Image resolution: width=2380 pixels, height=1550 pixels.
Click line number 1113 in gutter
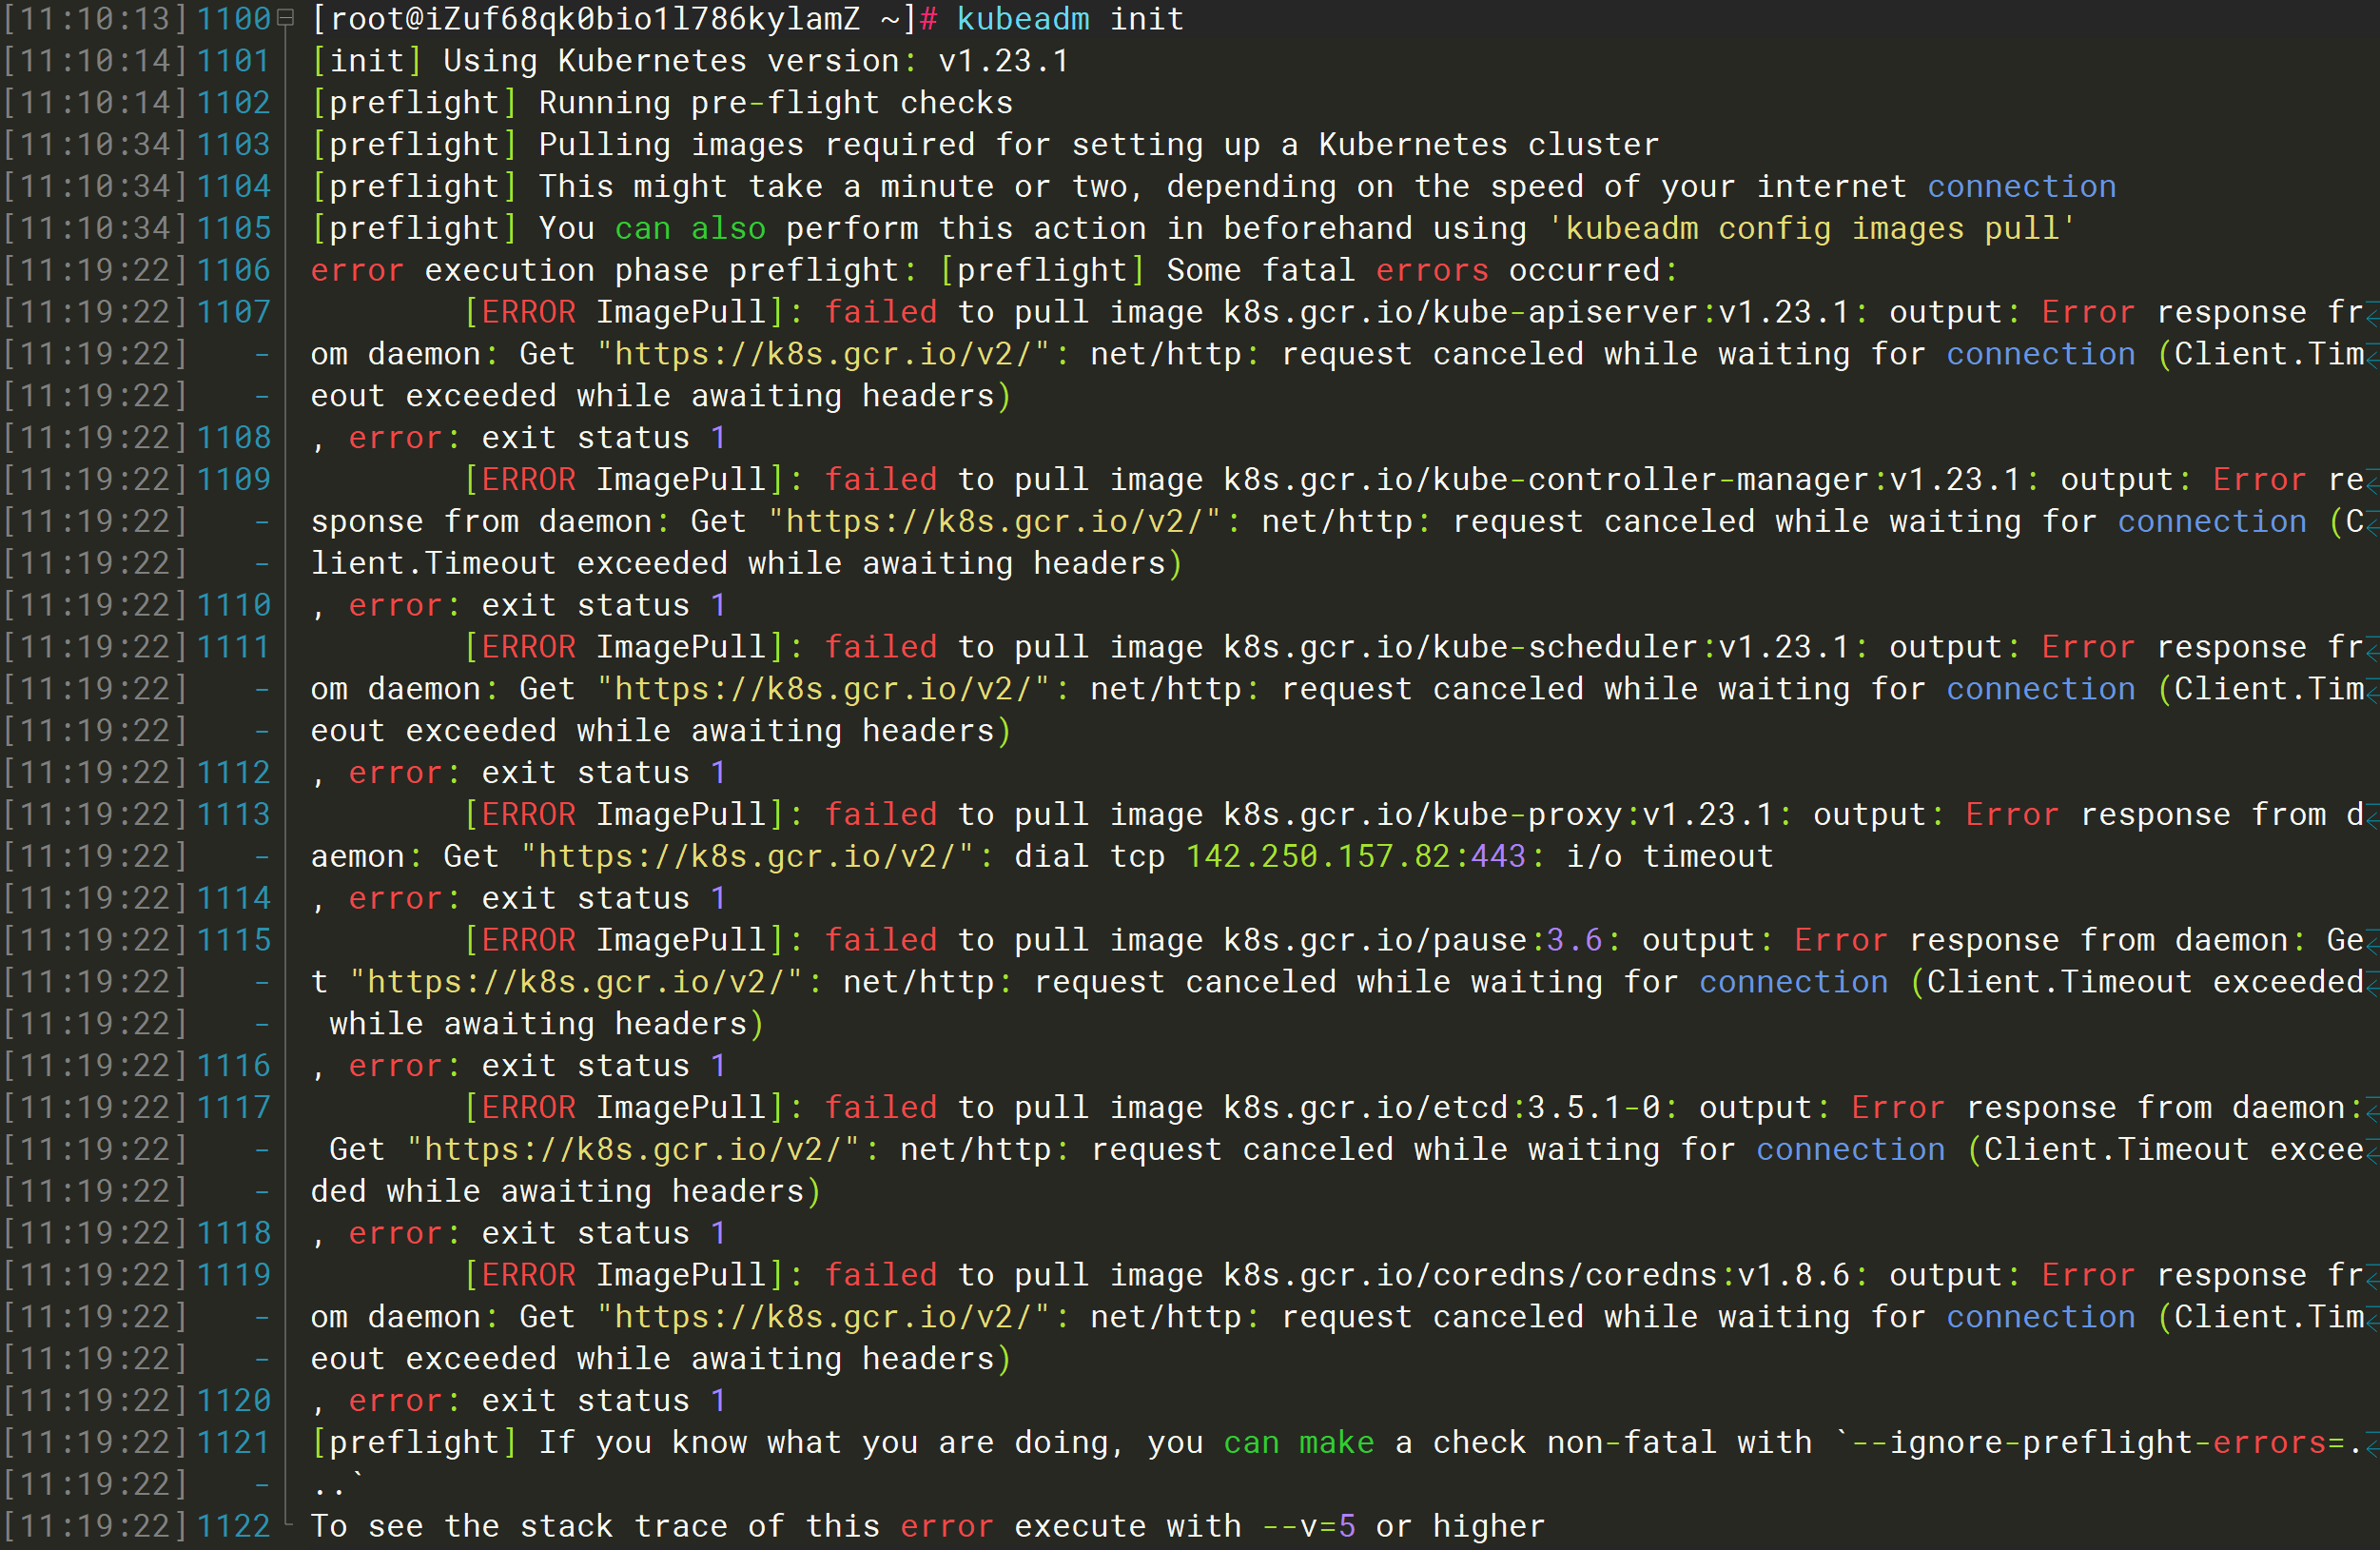pos(233,815)
